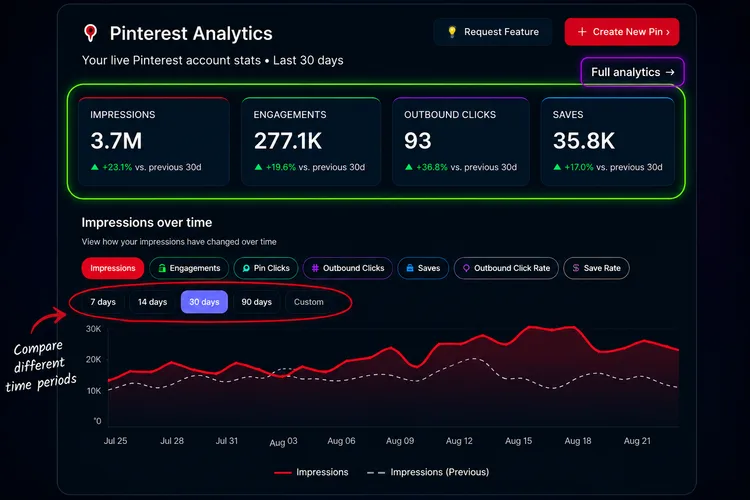Switch chart to Outbound Clicks
Viewport: 750px width, 500px height.
[x=348, y=268]
